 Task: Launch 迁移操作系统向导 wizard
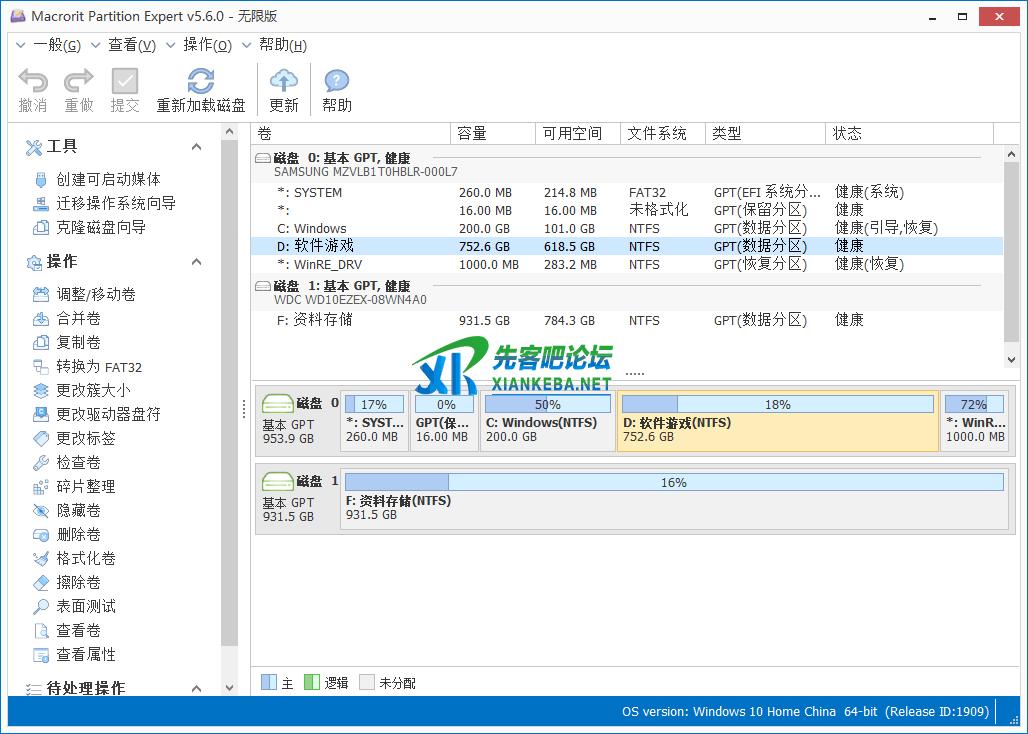pyautogui.click(x=116, y=203)
